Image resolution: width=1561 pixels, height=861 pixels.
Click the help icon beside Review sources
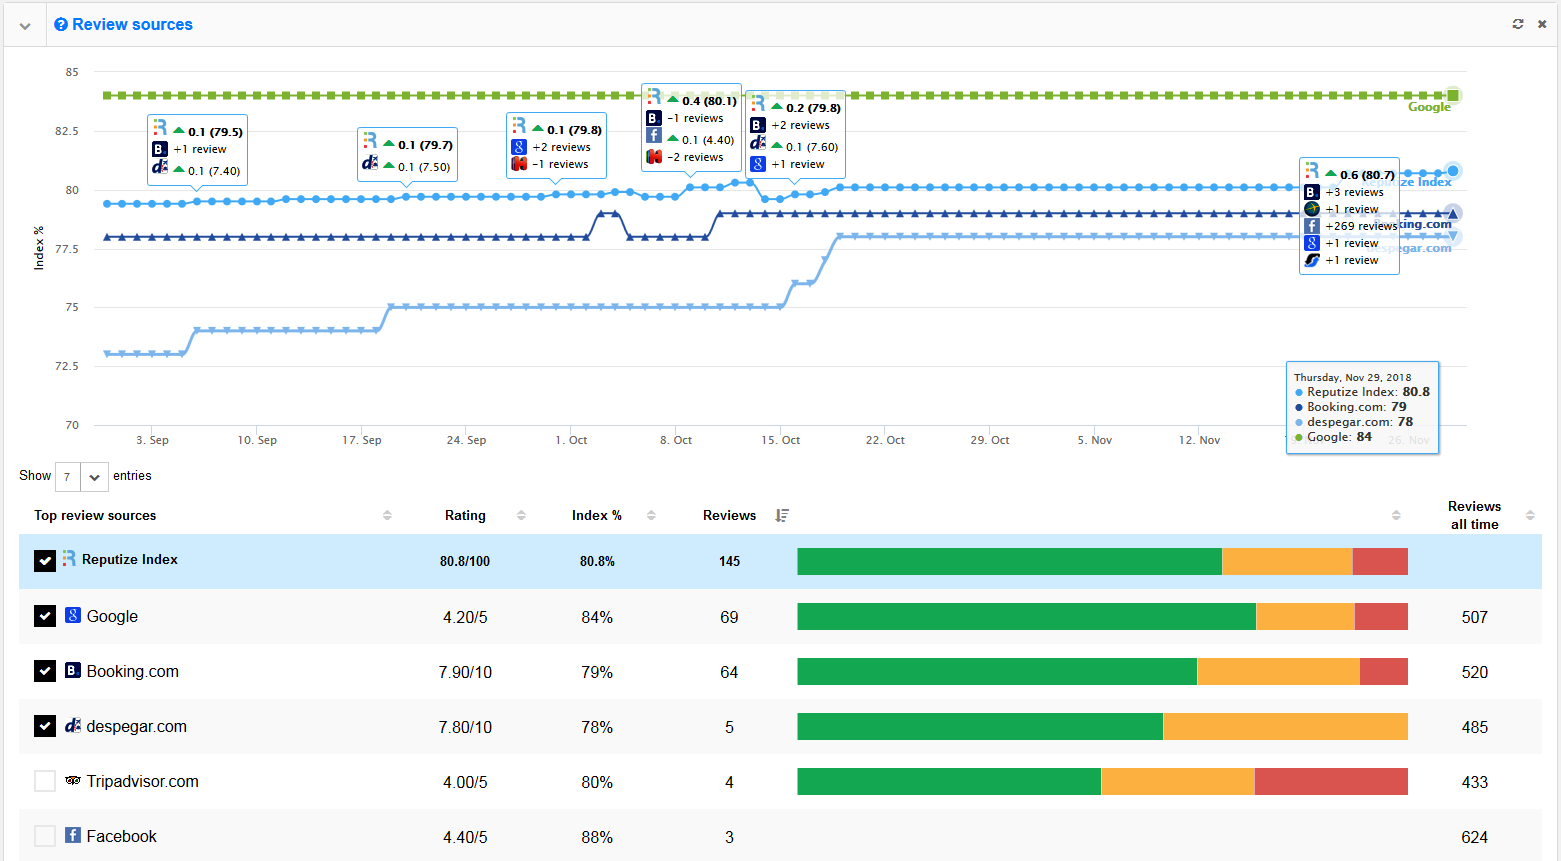tap(61, 24)
